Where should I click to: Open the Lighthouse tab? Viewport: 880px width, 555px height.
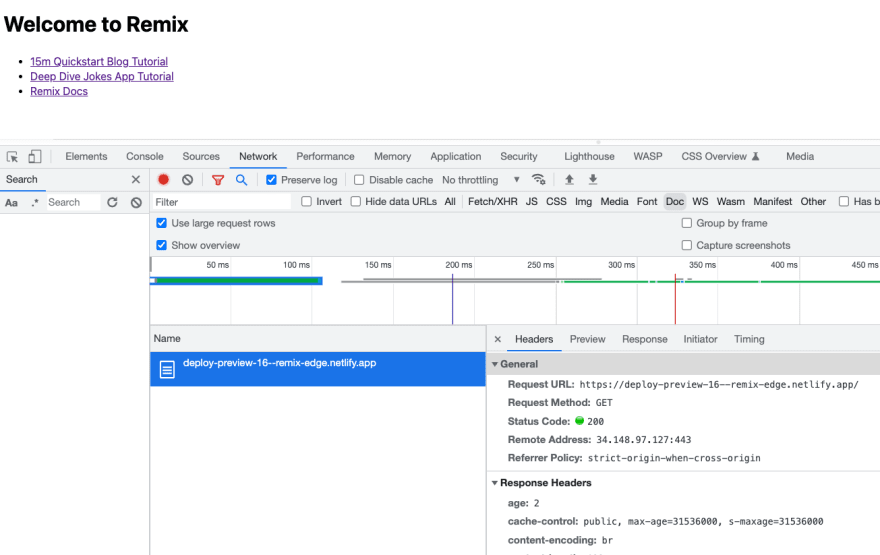[589, 157]
